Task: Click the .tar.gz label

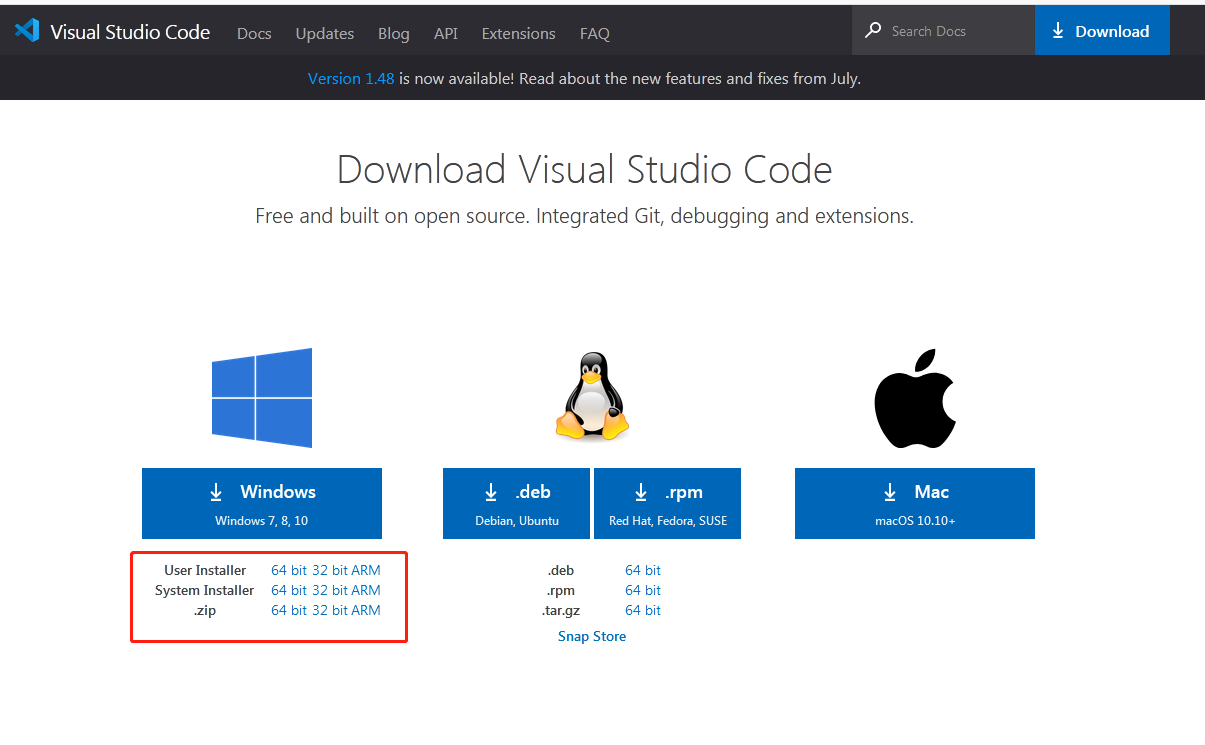Action: (561, 610)
